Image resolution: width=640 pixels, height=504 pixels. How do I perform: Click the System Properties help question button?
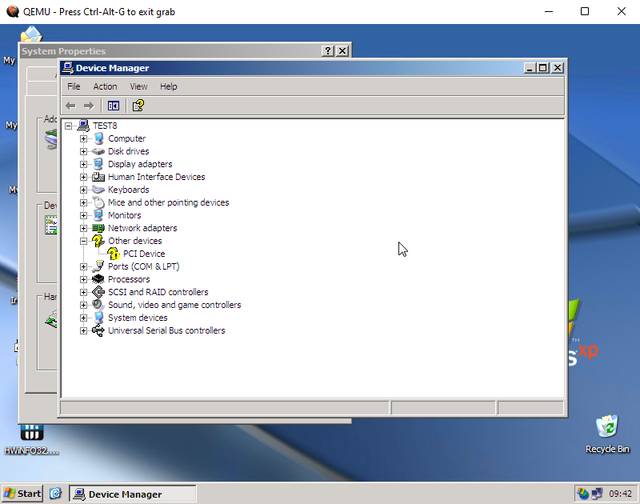[x=328, y=51]
